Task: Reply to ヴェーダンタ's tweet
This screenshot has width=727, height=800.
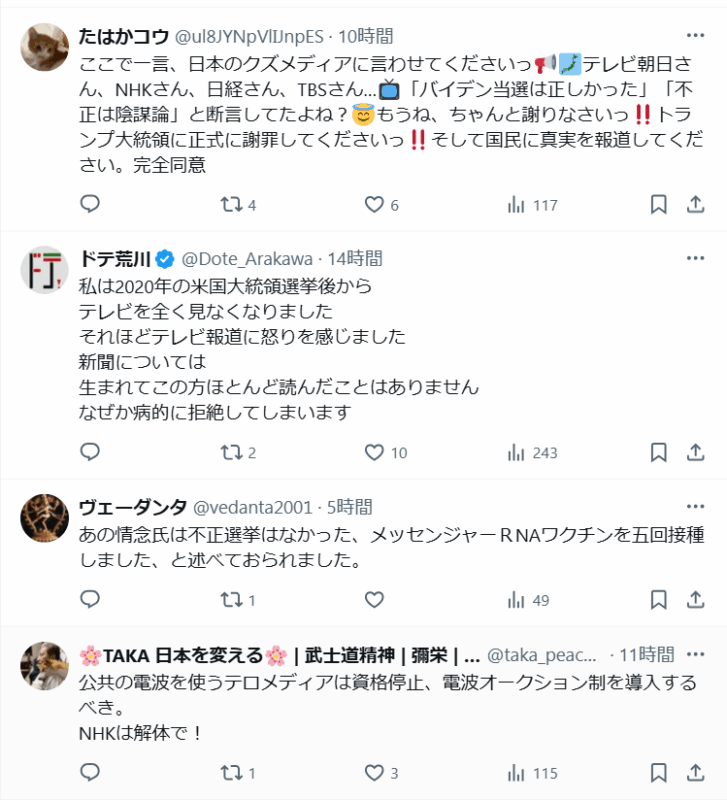Action: point(90,601)
